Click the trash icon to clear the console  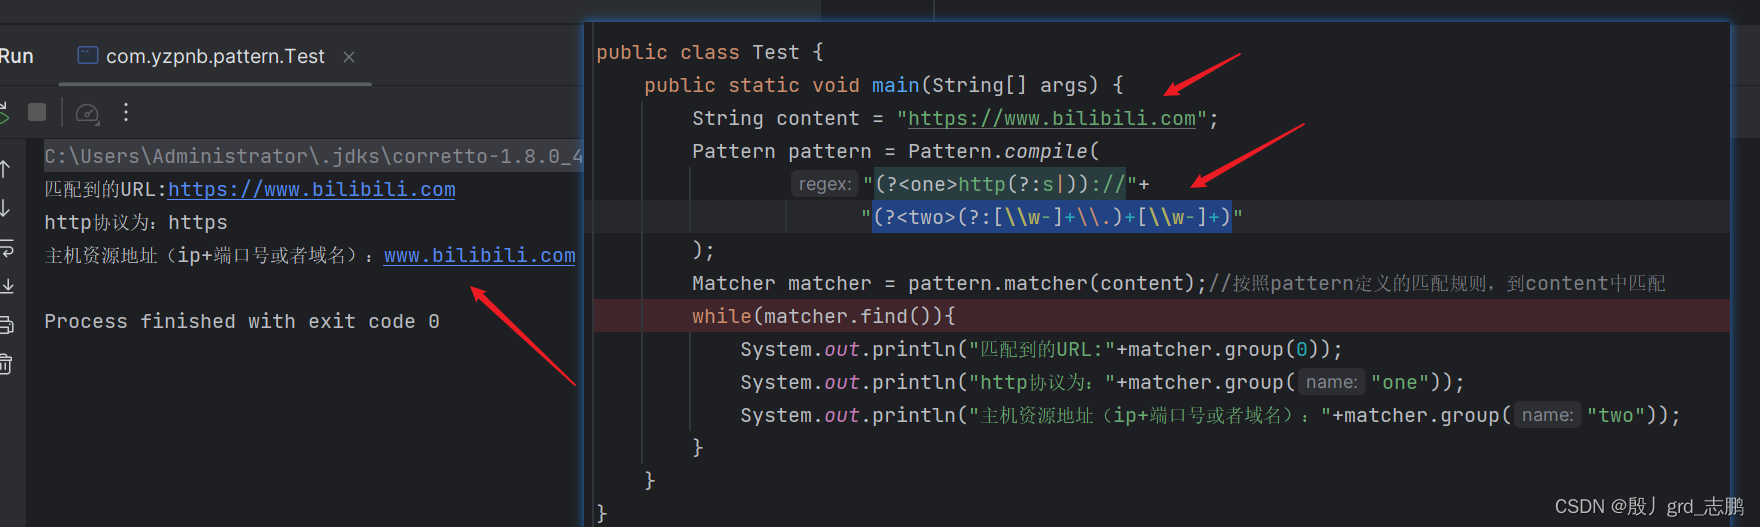click(6, 364)
